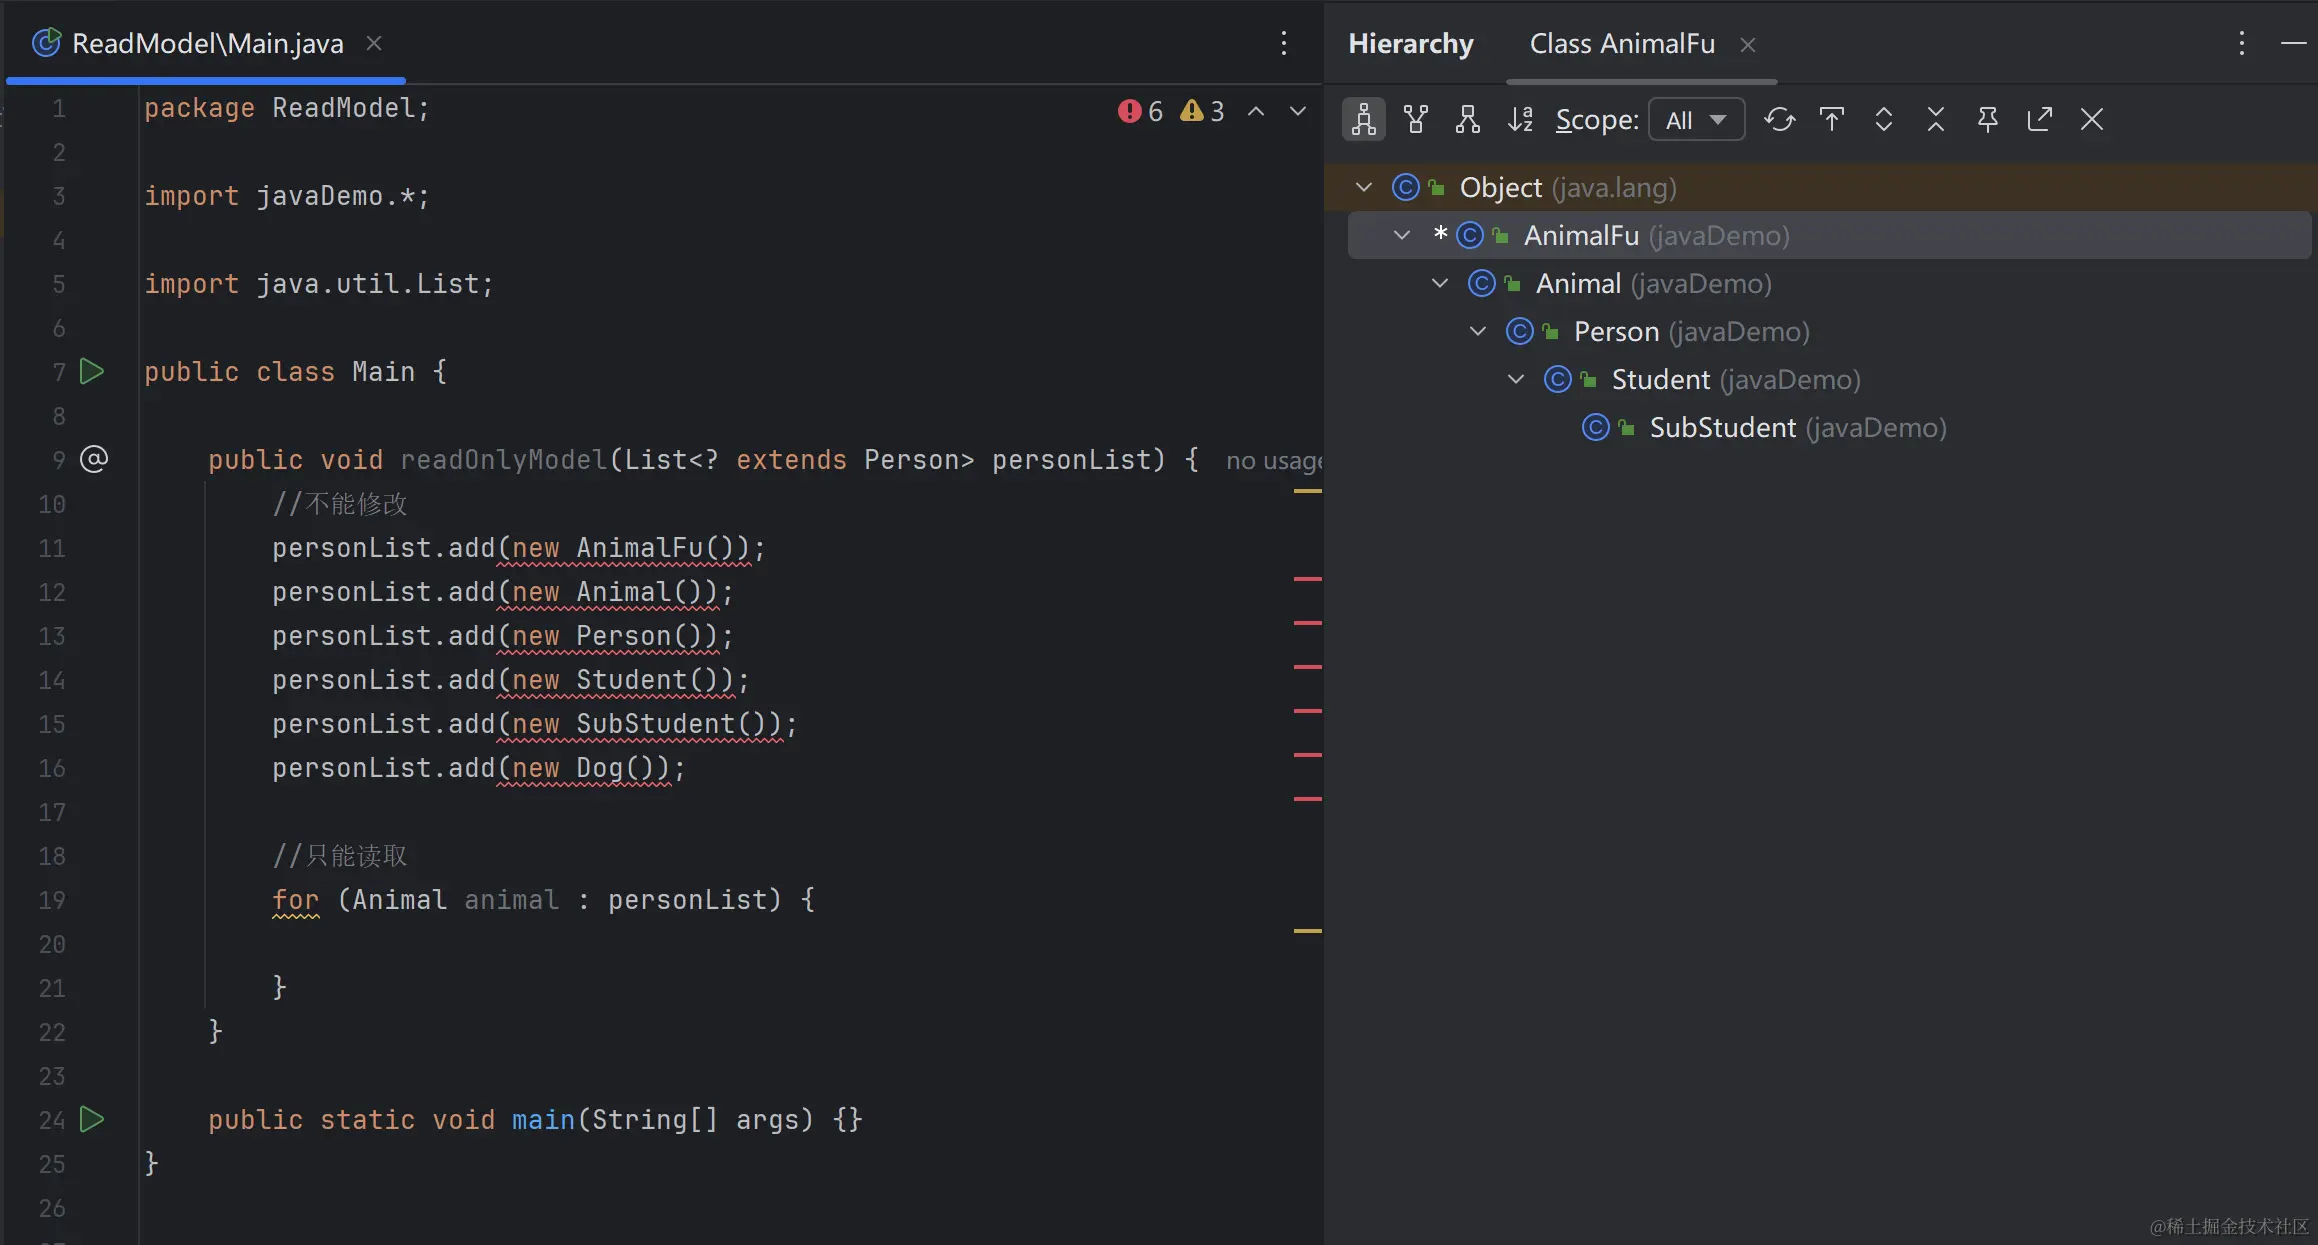Image resolution: width=2318 pixels, height=1245 pixels.
Task: Run Main class from gutter icon
Action: (92, 372)
